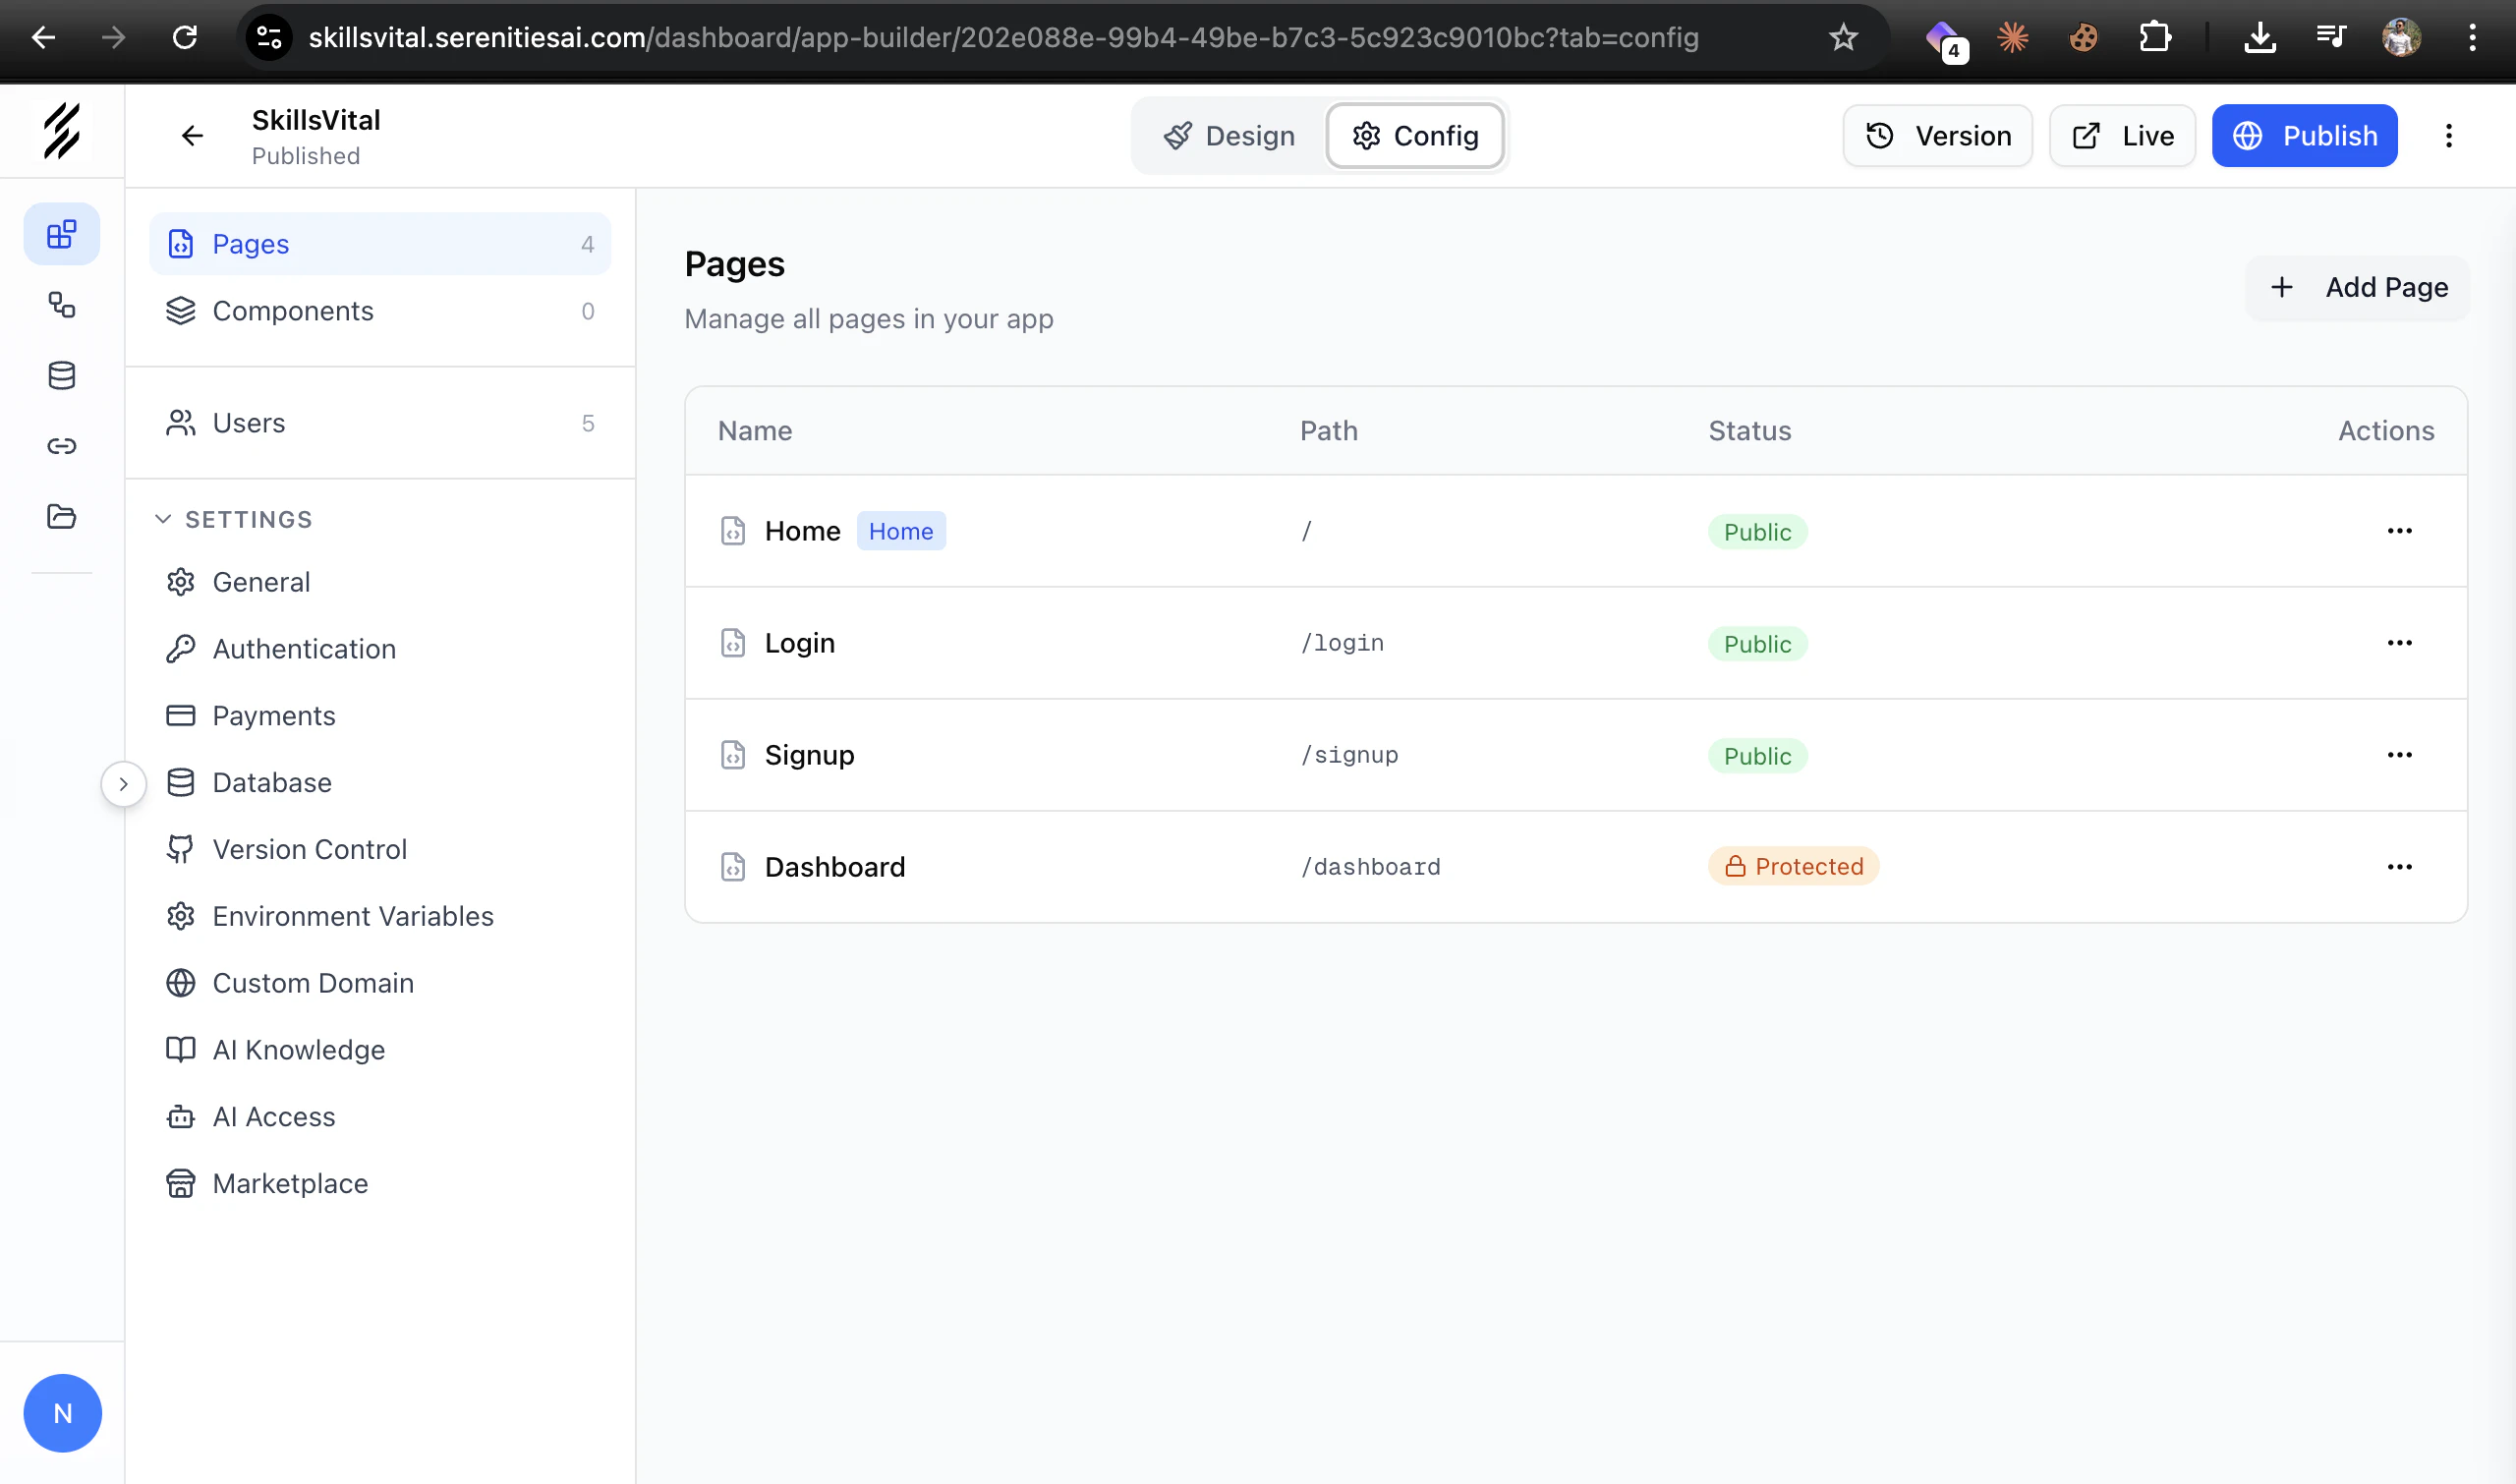Image resolution: width=2516 pixels, height=1484 pixels.
Task: Open the folder icon in left rail
Action: (x=62, y=516)
